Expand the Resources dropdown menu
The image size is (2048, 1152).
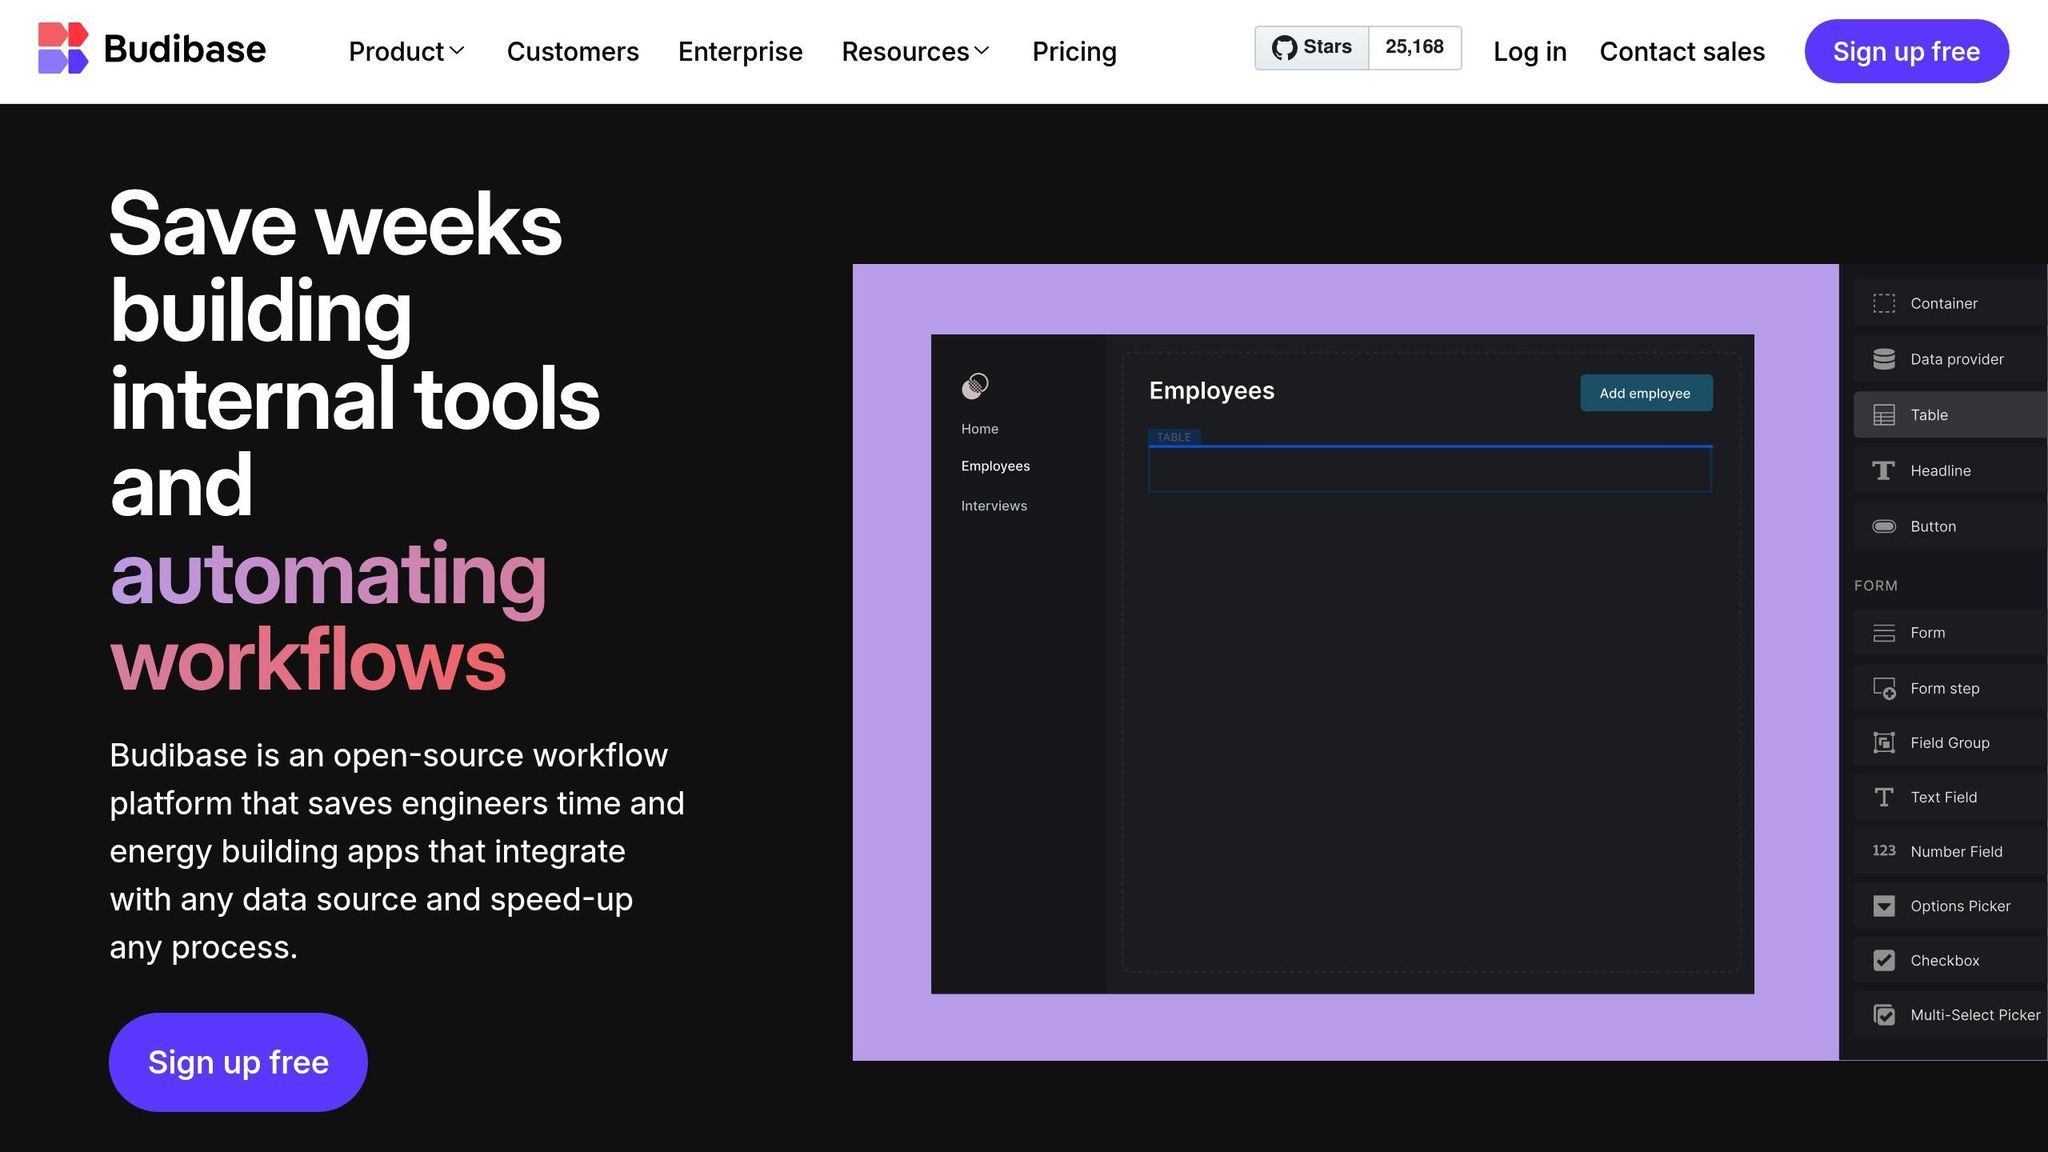915,51
